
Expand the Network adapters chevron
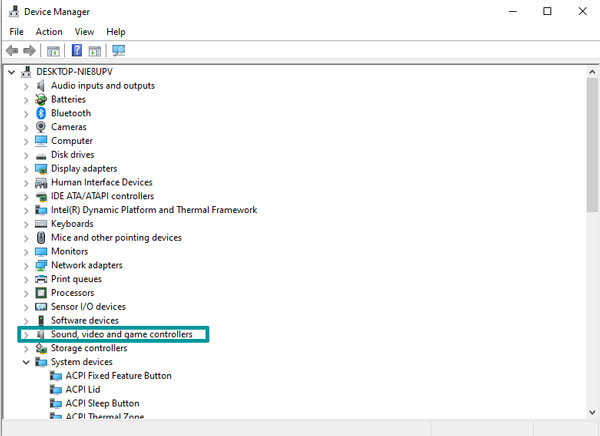(26, 266)
